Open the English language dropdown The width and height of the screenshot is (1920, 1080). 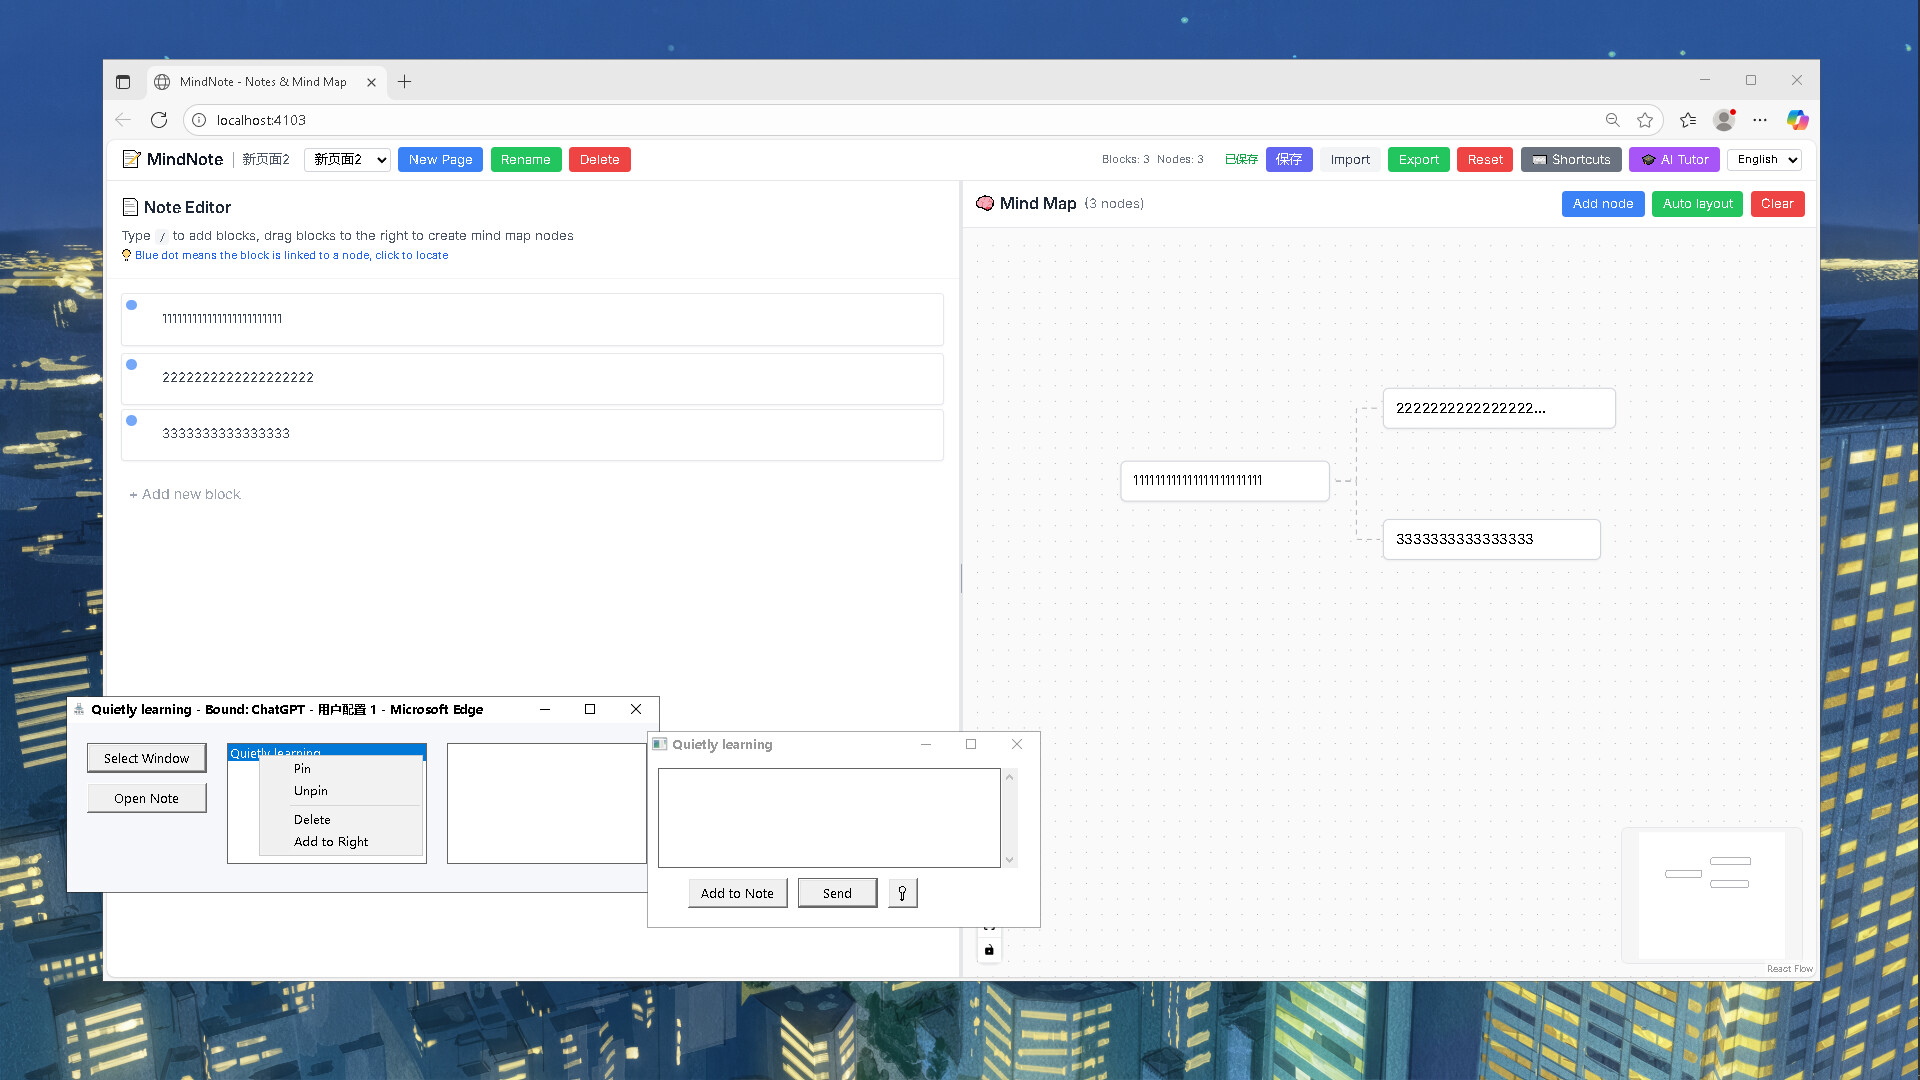pos(1763,159)
